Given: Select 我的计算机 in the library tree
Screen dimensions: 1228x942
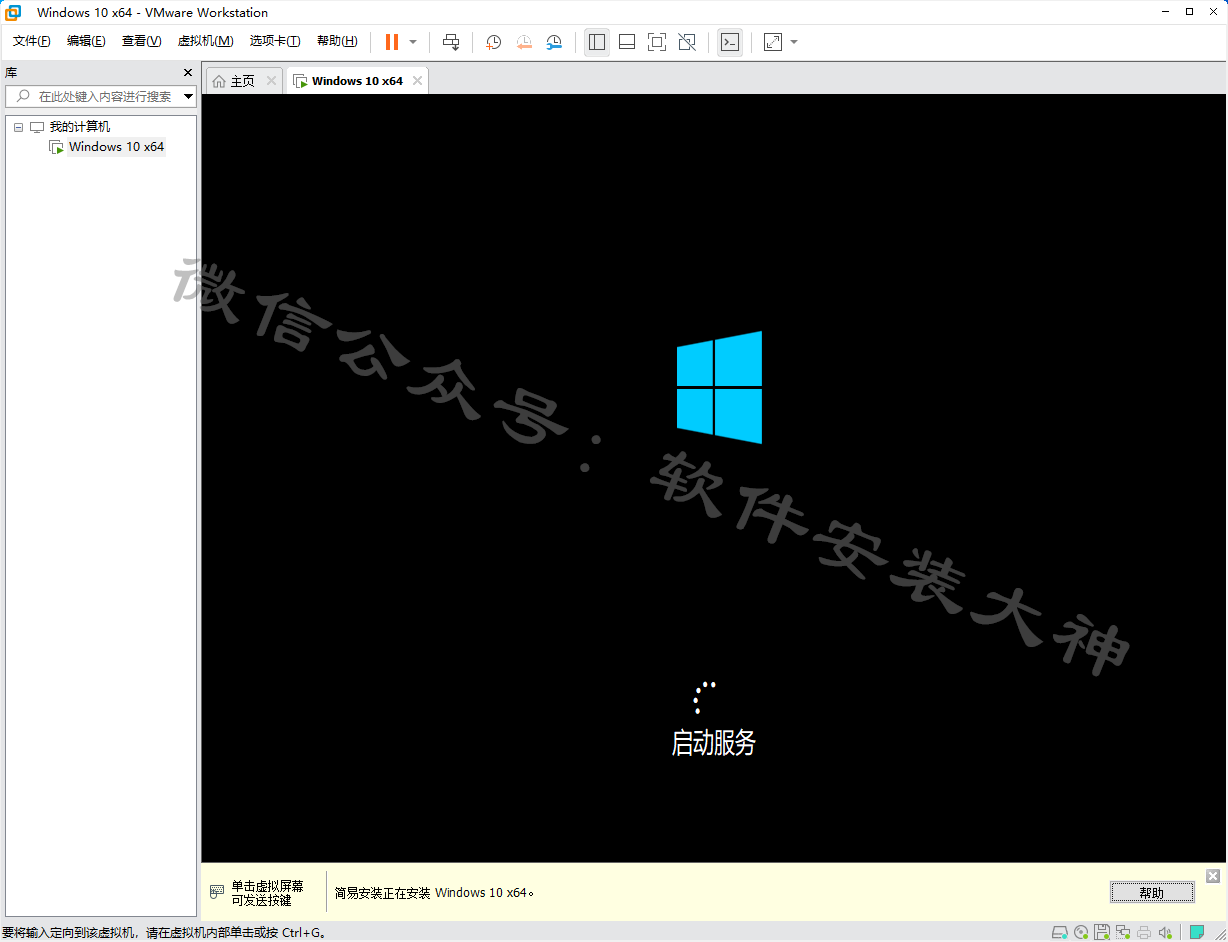Looking at the screenshot, I should click(x=80, y=127).
